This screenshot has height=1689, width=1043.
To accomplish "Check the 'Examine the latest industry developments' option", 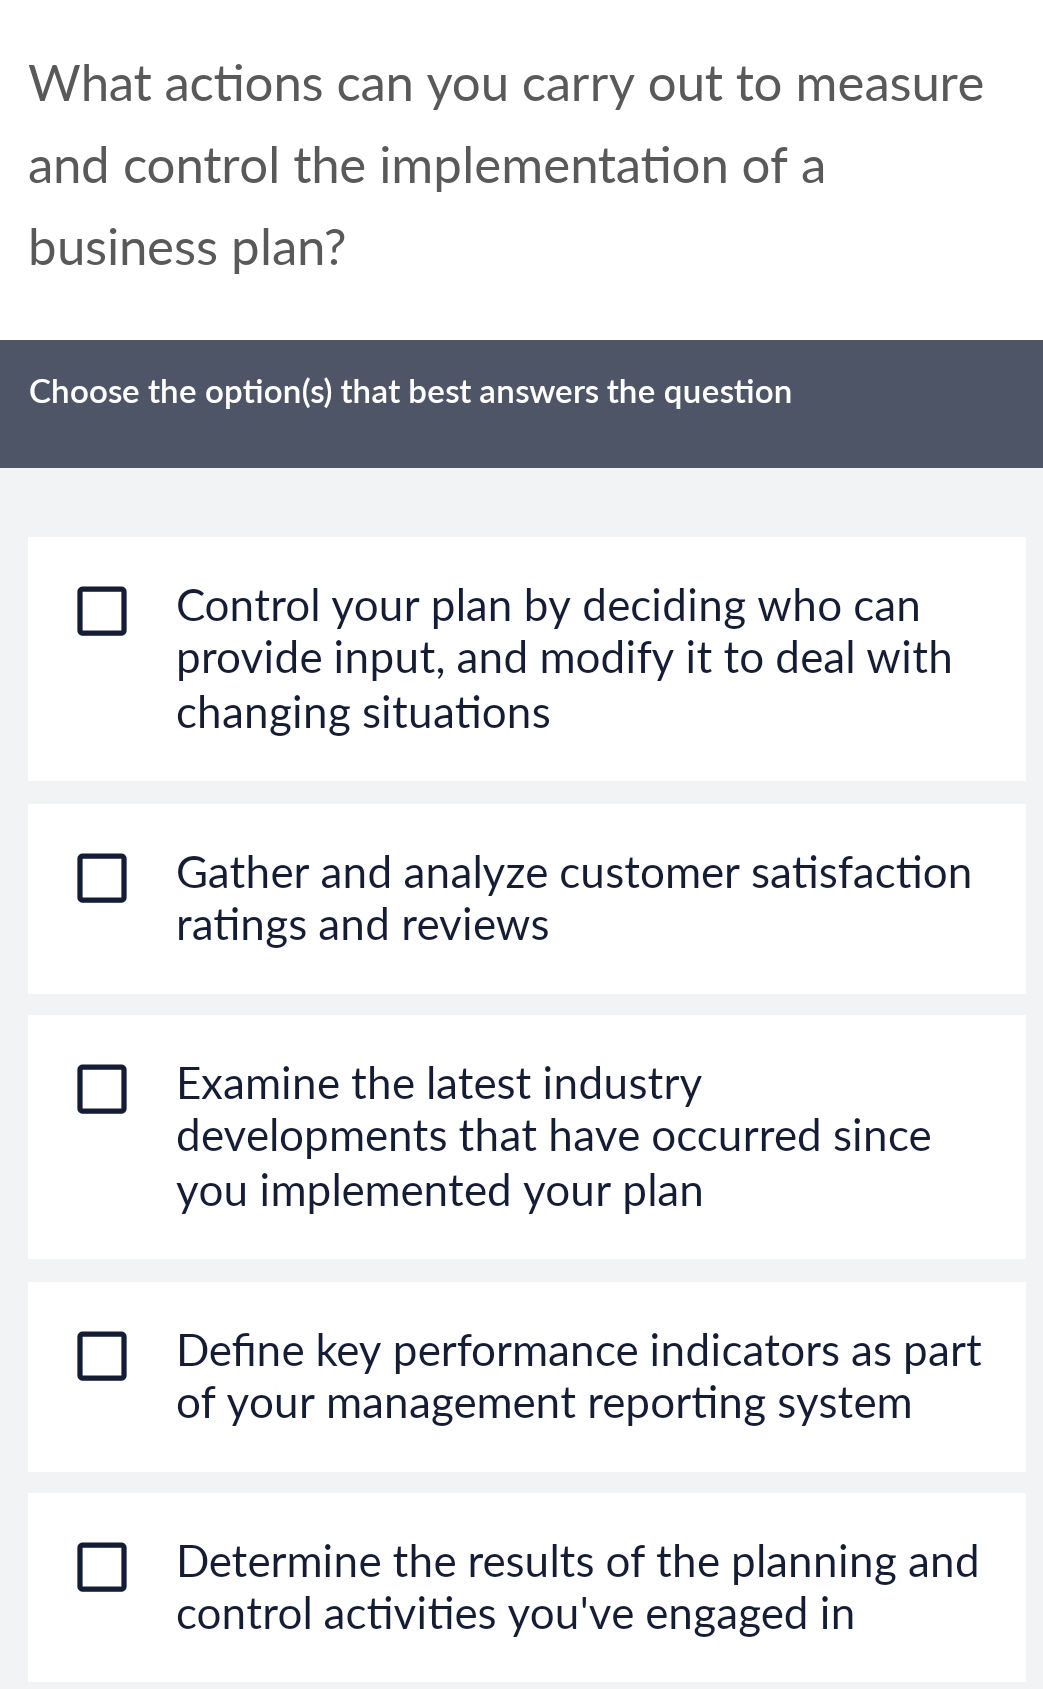I will 103,1090.
